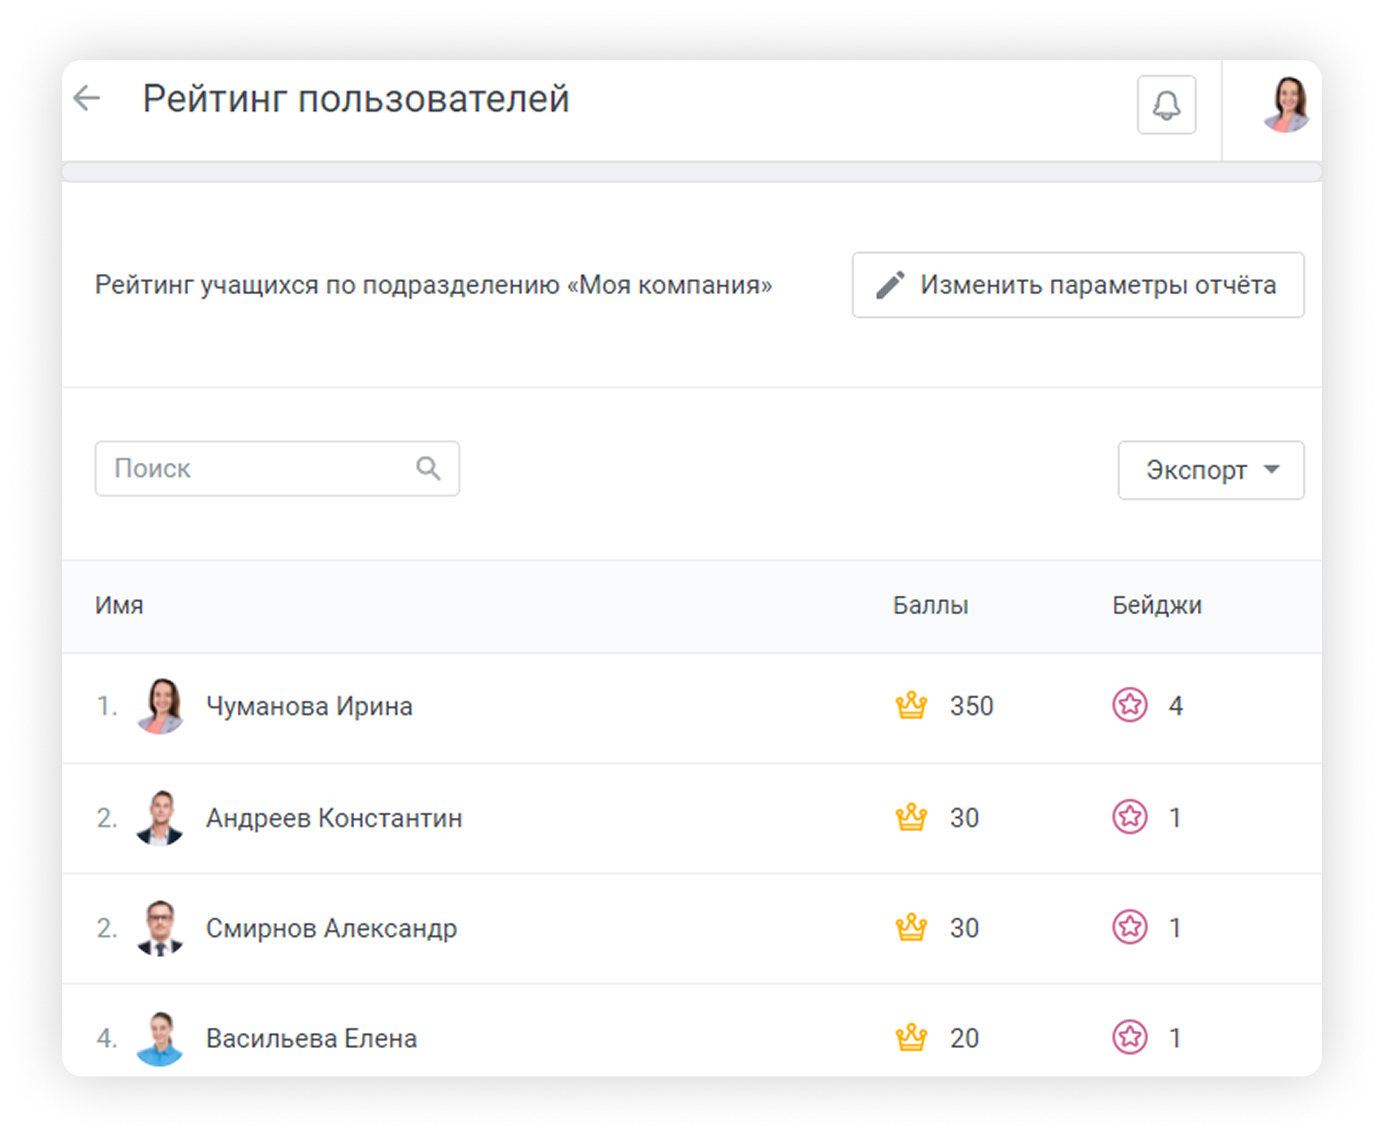This screenshot has width=1384, height=1137.
Task: Click the crown icon for Чуманова Ирина
Action: [911, 706]
